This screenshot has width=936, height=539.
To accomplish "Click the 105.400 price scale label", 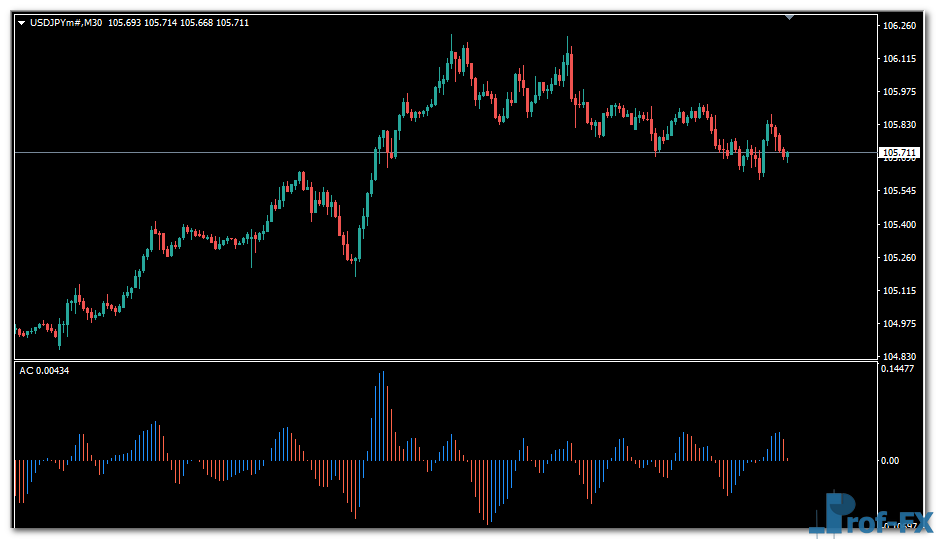I will point(900,225).
